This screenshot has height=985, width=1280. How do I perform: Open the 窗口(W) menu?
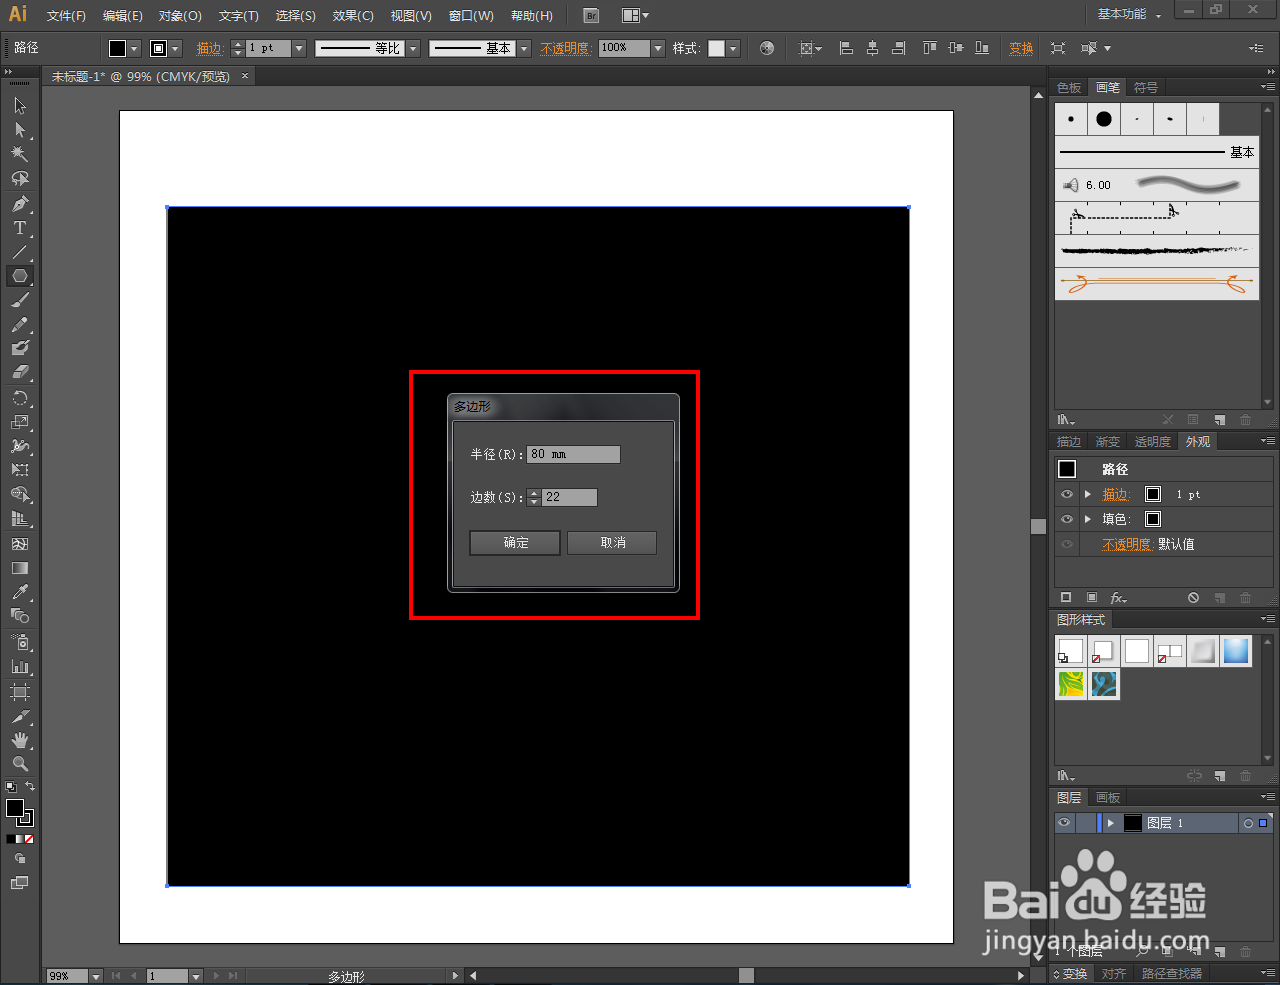[x=471, y=16]
